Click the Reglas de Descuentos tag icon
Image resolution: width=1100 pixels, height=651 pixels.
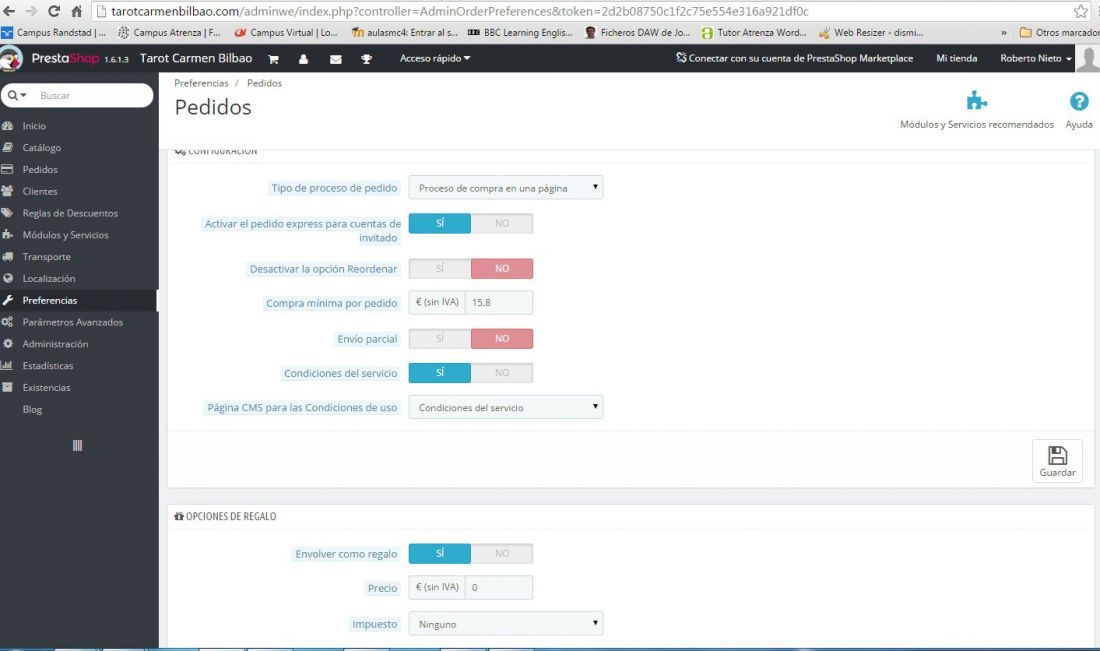[8, 213]
